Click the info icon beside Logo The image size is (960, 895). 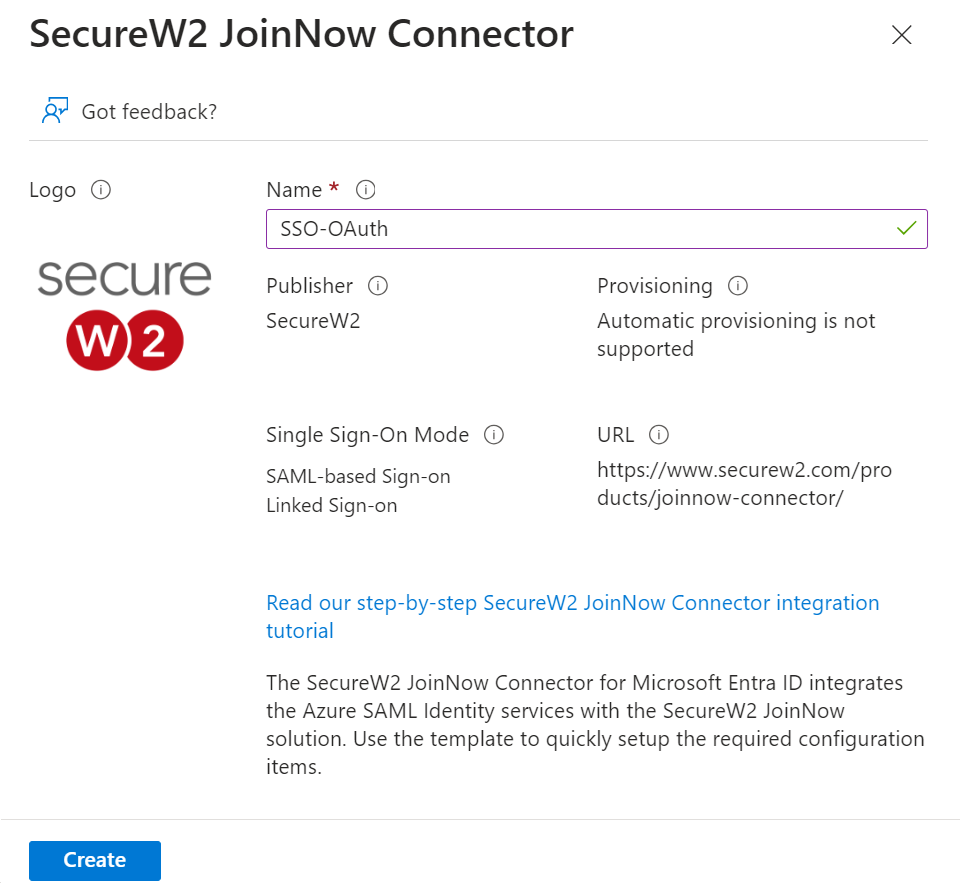(100, 190)
